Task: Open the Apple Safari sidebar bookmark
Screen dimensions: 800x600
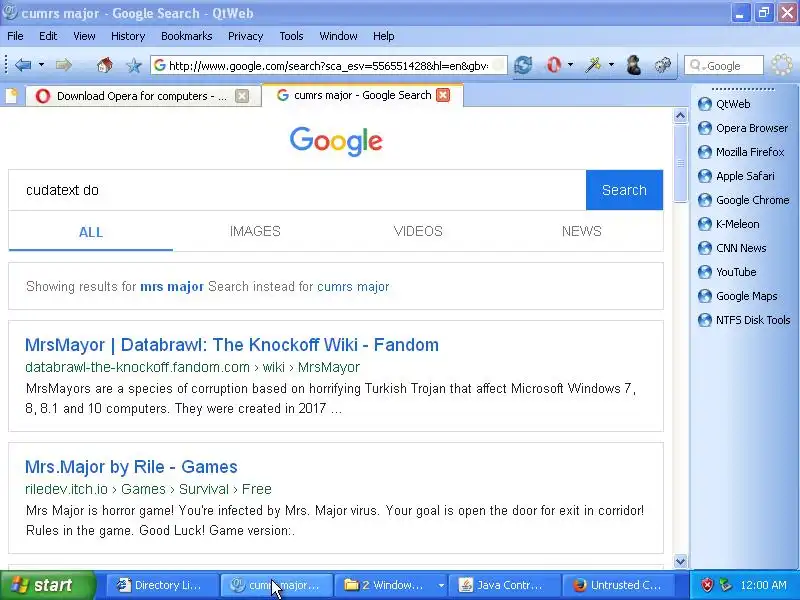Action: coord(736,176)
